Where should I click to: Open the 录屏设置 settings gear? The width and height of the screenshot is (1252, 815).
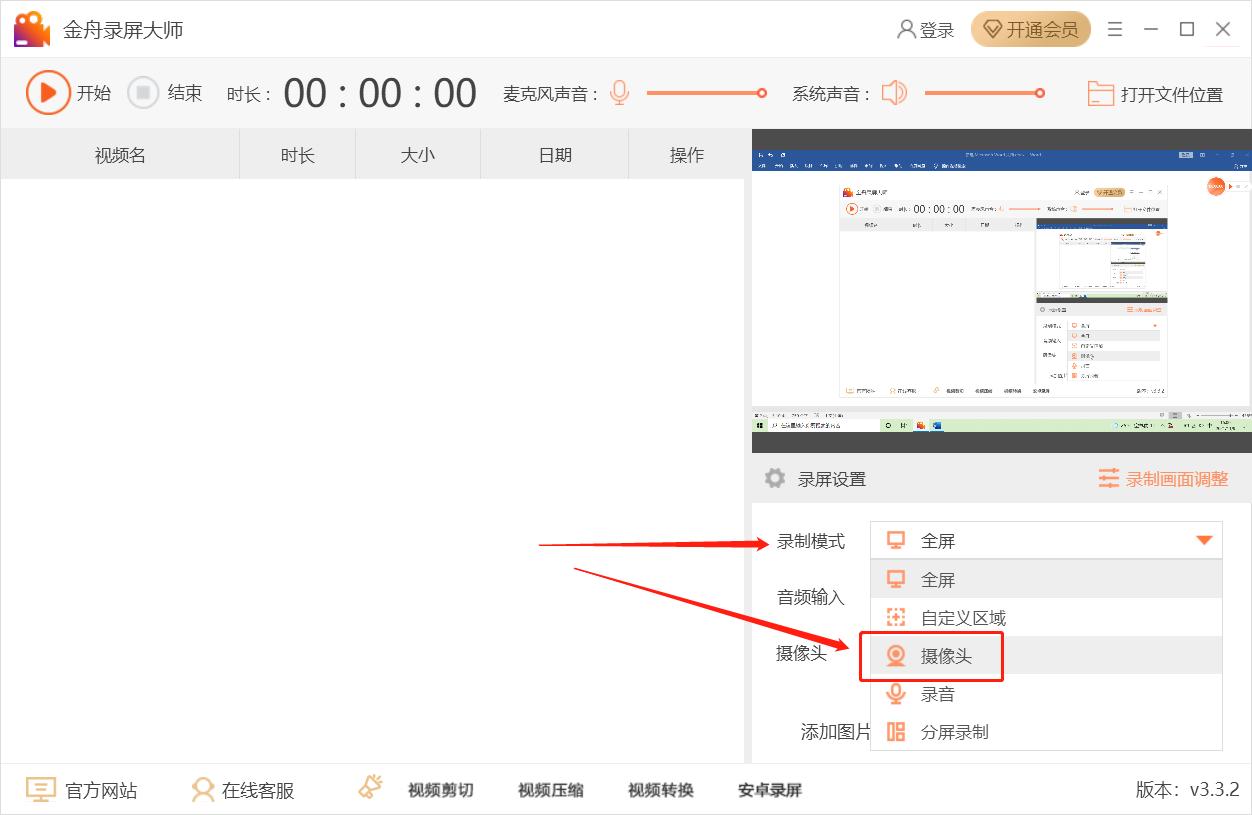pyautogui.click(x=775, y=478)
